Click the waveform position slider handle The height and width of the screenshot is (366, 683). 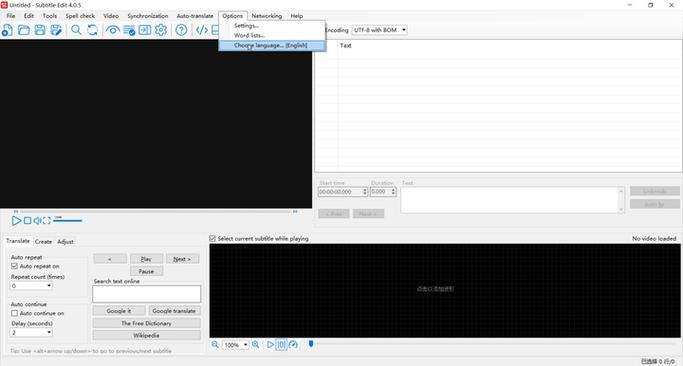(311, 344)
